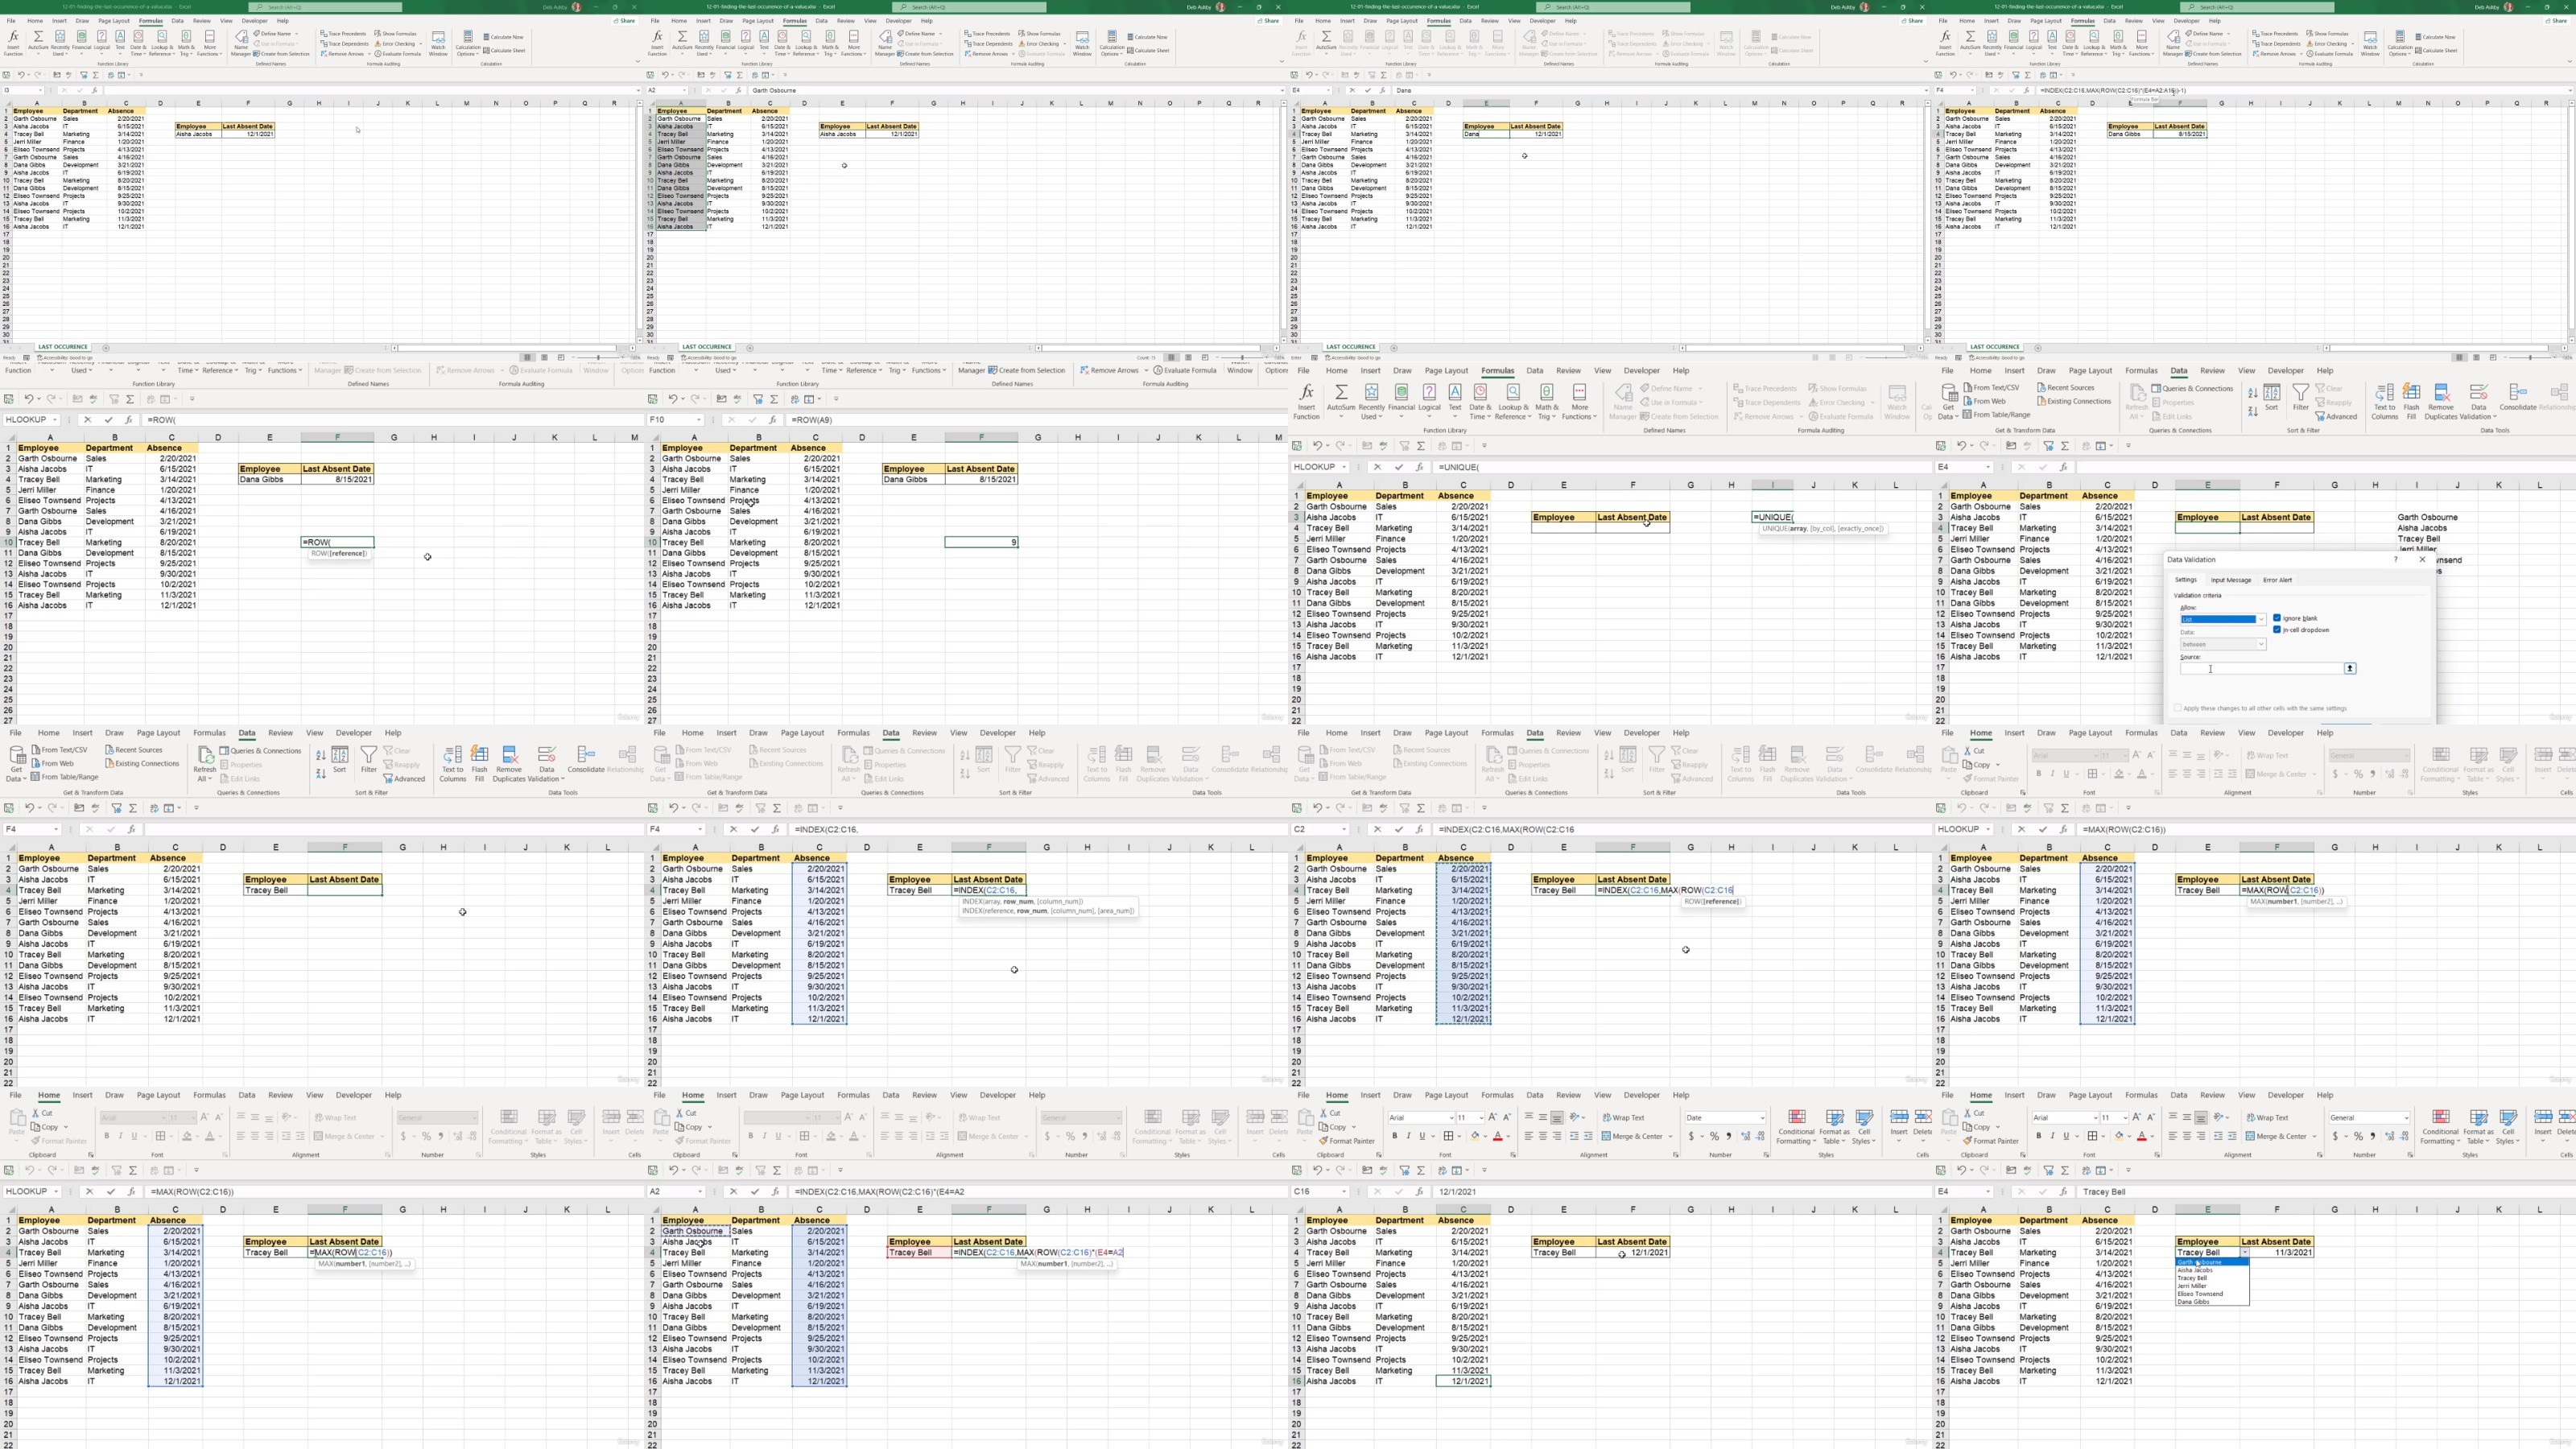Click Text to Columns in the Data Validation window
The image size is (2576, 1449).
coord(2384,401)
